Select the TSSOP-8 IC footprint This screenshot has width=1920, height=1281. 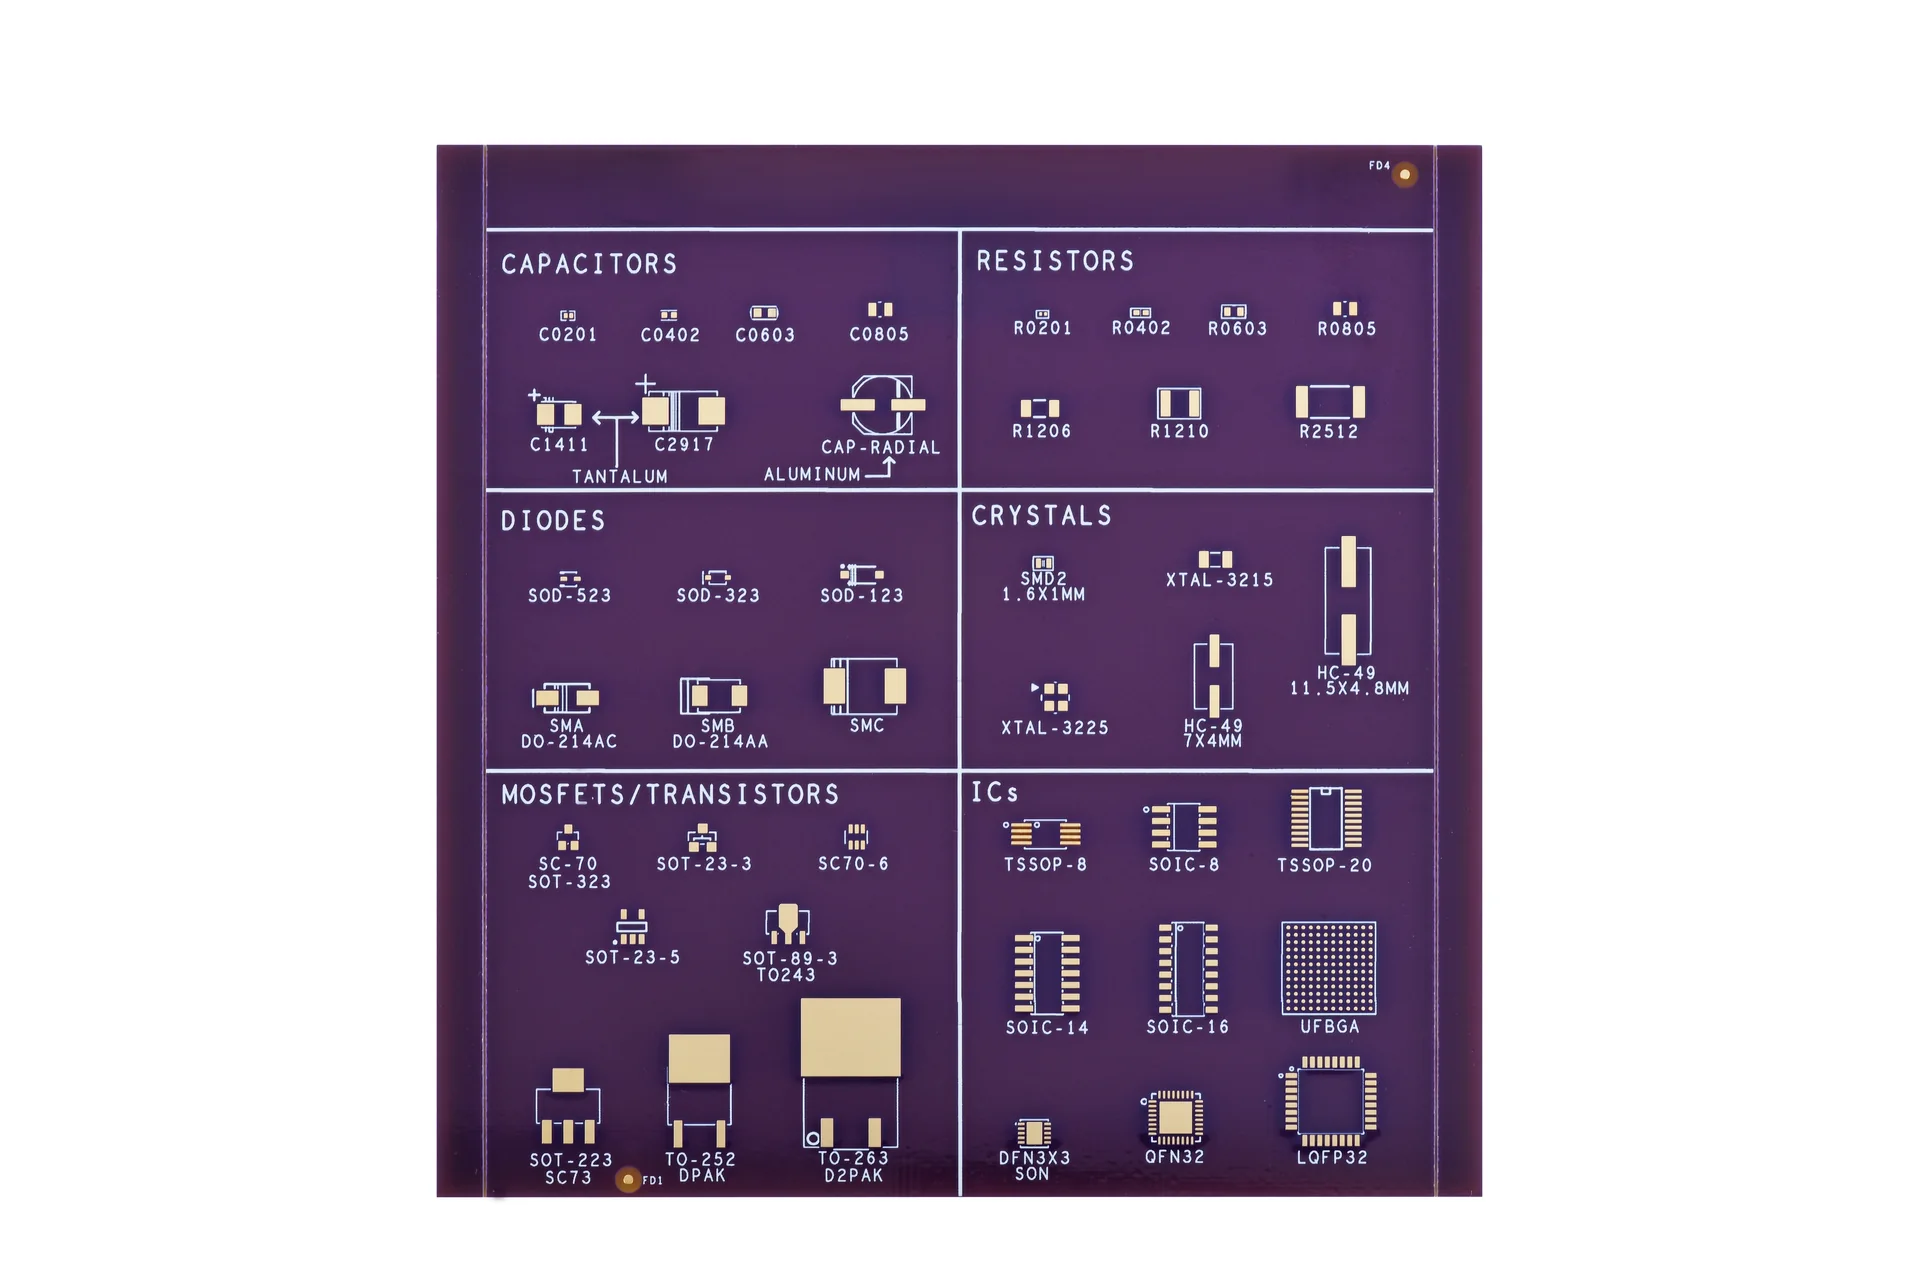click(x=1043, y=834)
